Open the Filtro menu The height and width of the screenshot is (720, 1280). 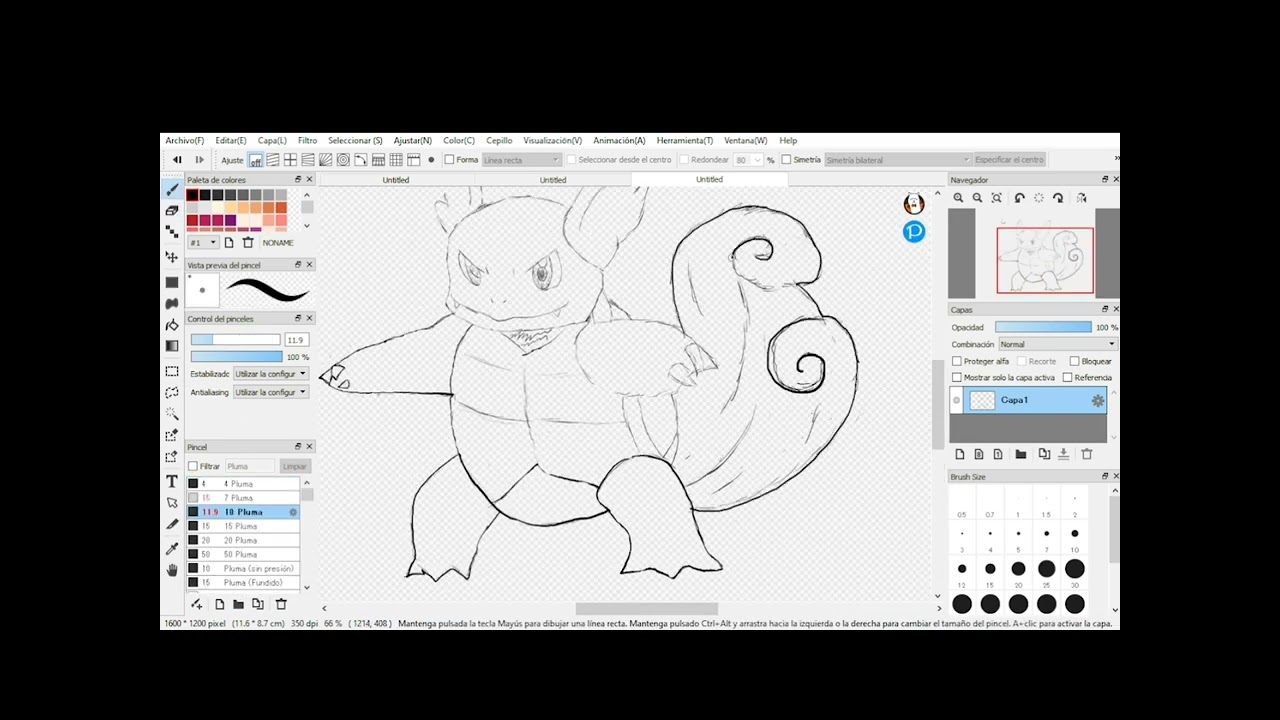click(x=307, y=141)
